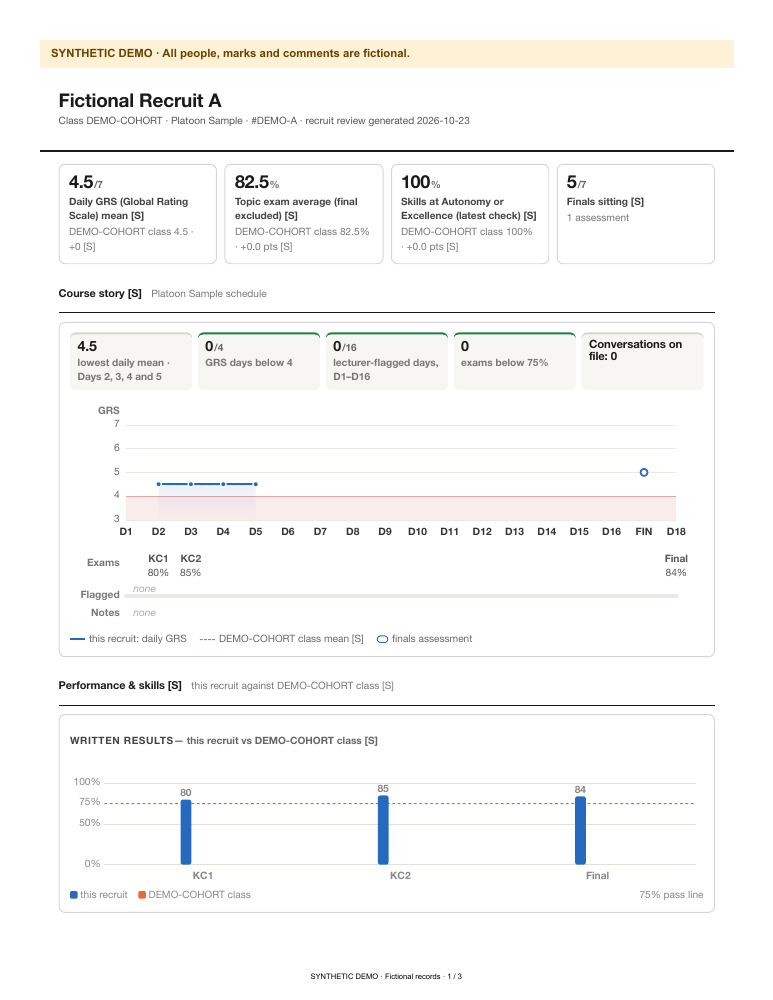This screenshot has height=1000, width=773.
Task: Click the 'Course story [S]' section heading
Action: pyautogui.click(x=100, y=293)
